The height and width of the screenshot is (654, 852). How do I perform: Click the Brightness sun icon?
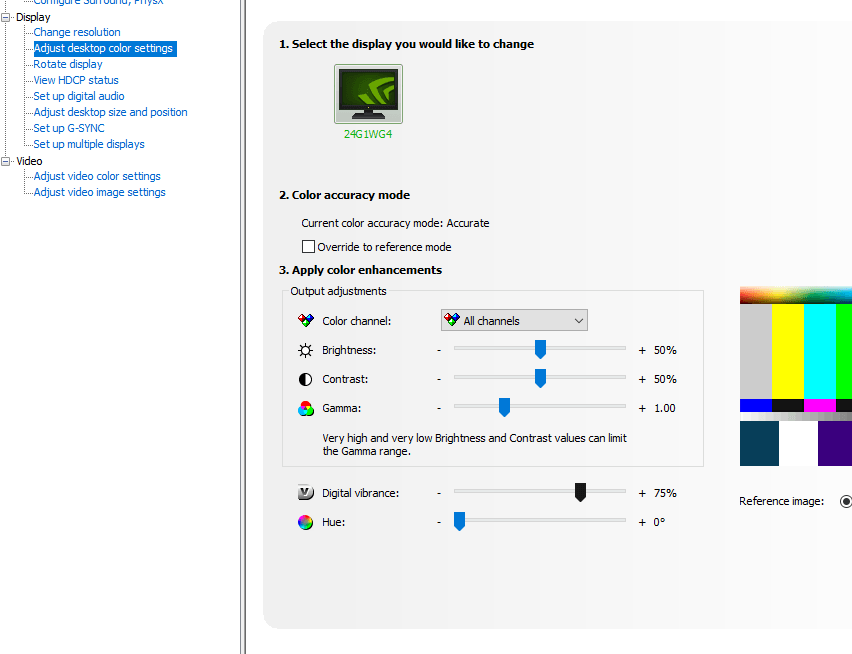tap(306, 350)
